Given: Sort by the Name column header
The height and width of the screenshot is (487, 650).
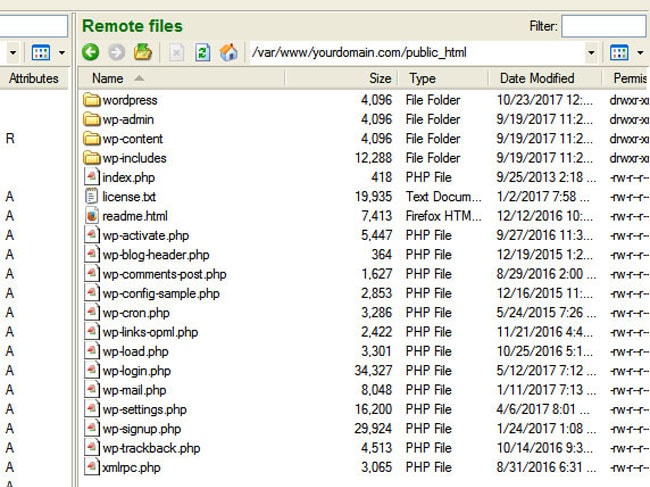Looking at the screenshot, I should pyautogui.click(x=182, y=78).
